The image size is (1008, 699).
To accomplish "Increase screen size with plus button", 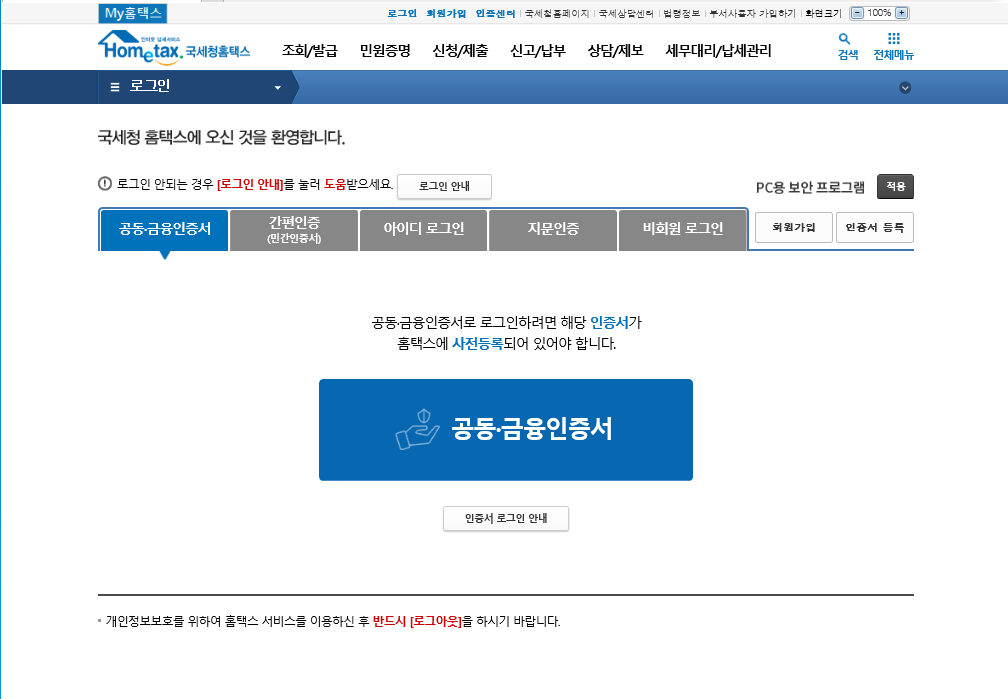I will (901, 13).
